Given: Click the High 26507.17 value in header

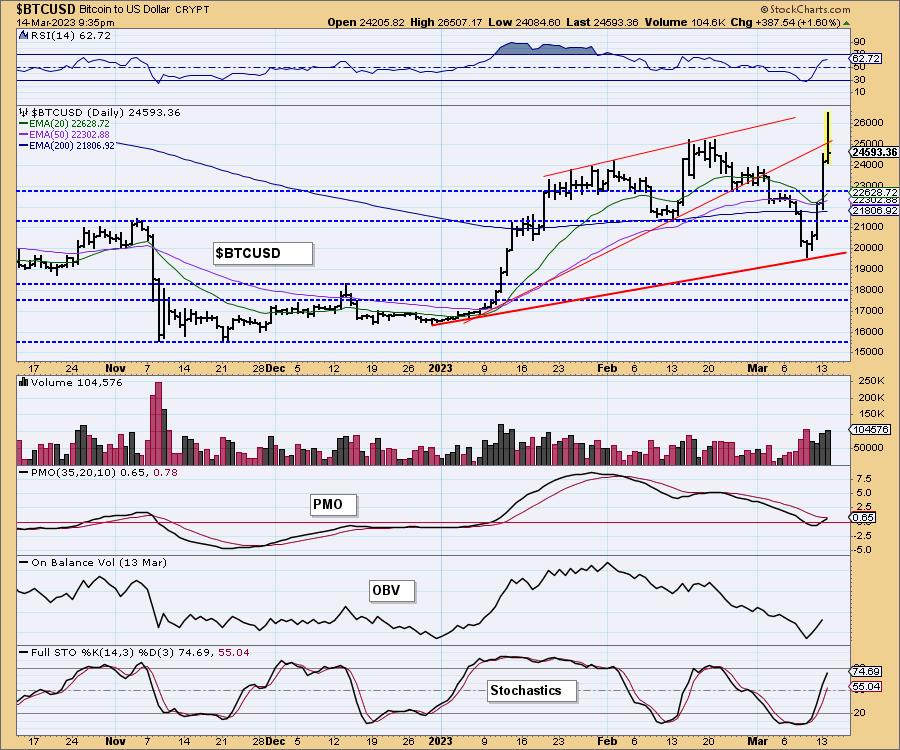Looking at the screenshot, I should pyautogui.click(x=446, y=22).
